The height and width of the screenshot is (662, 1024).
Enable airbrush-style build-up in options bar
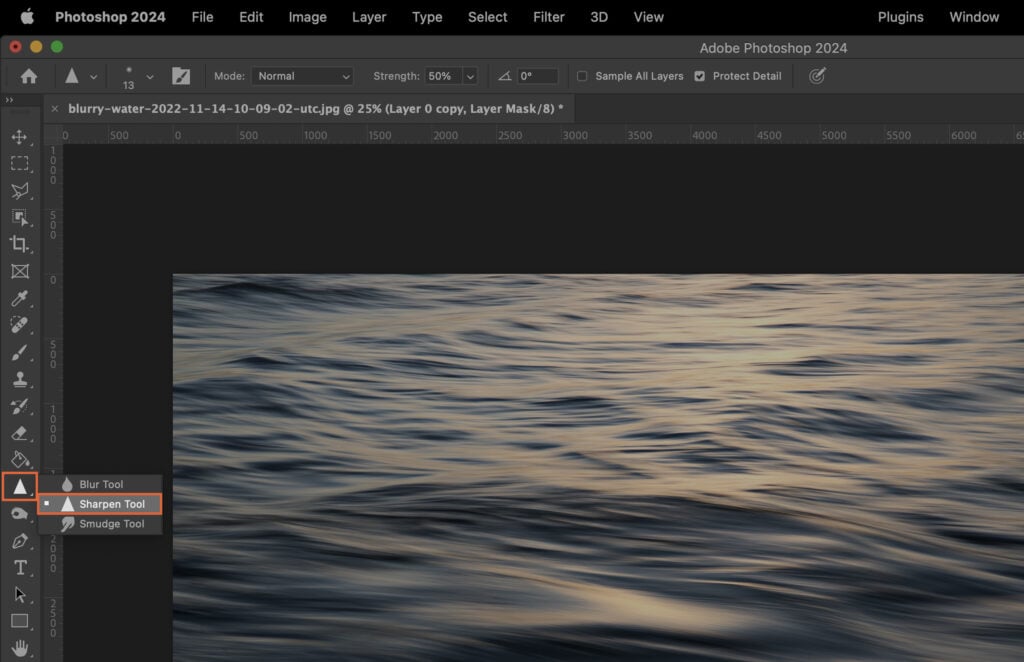coord(818,75)
